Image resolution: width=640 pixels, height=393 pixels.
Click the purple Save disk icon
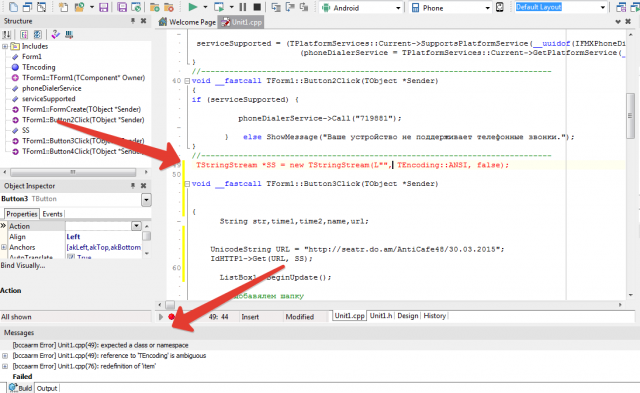coord(104,7)
